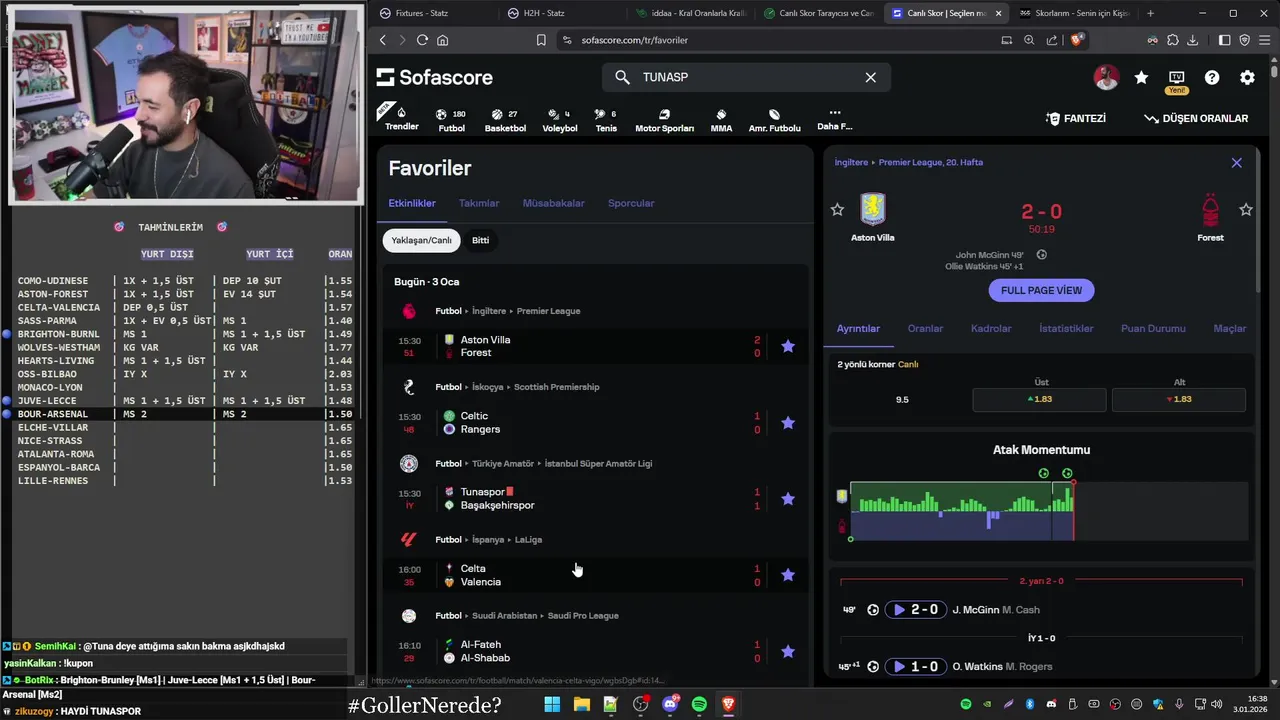The height and width of the screenshot is (720, 1280).
Task: Click the search field containing TUNASP
Action: 746,77
